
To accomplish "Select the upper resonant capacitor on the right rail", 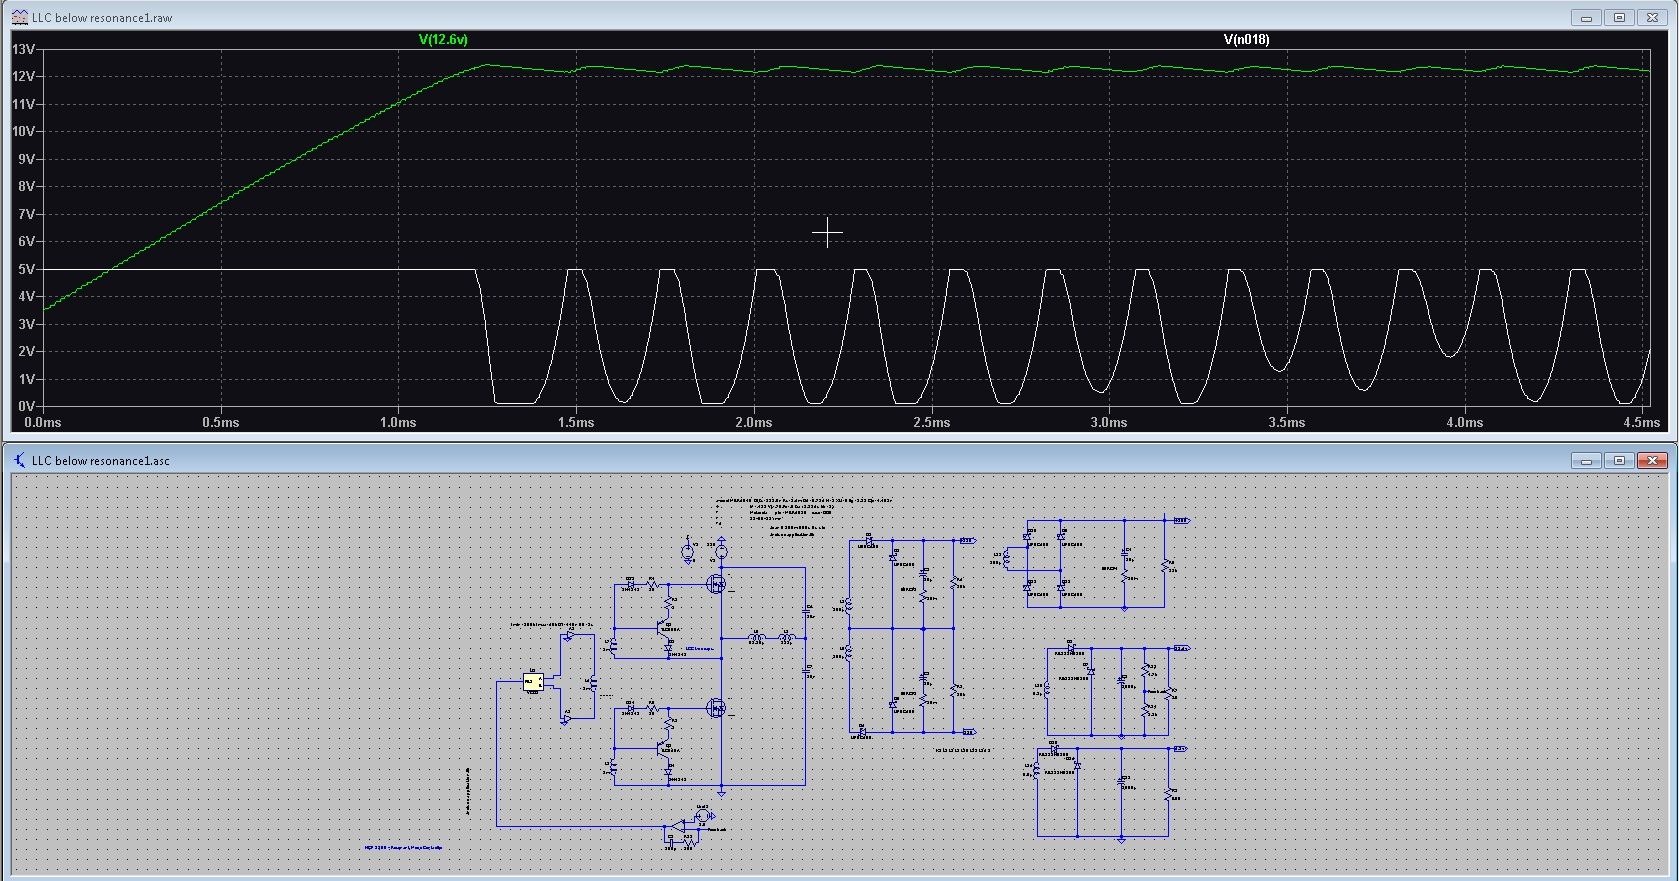I will (807, 610).
